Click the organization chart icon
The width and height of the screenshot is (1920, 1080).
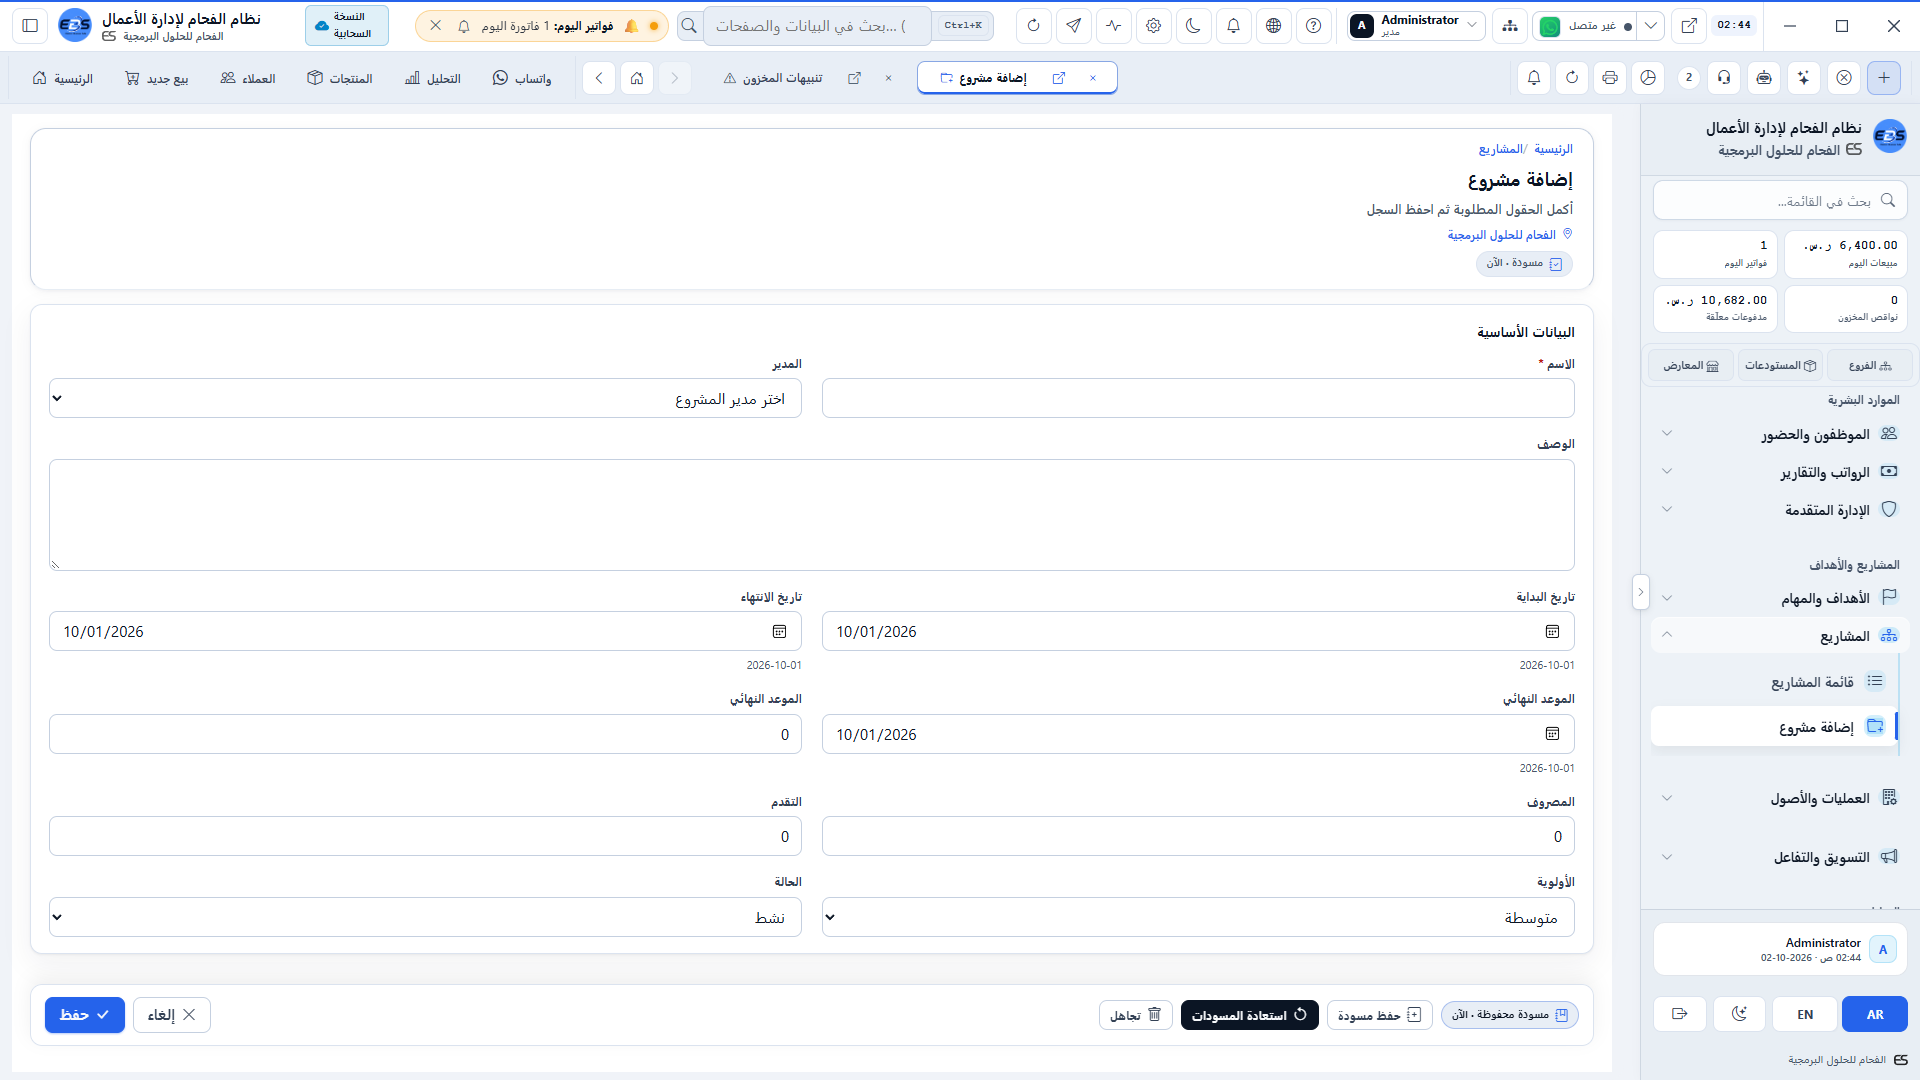click(x=1509, y=26)
